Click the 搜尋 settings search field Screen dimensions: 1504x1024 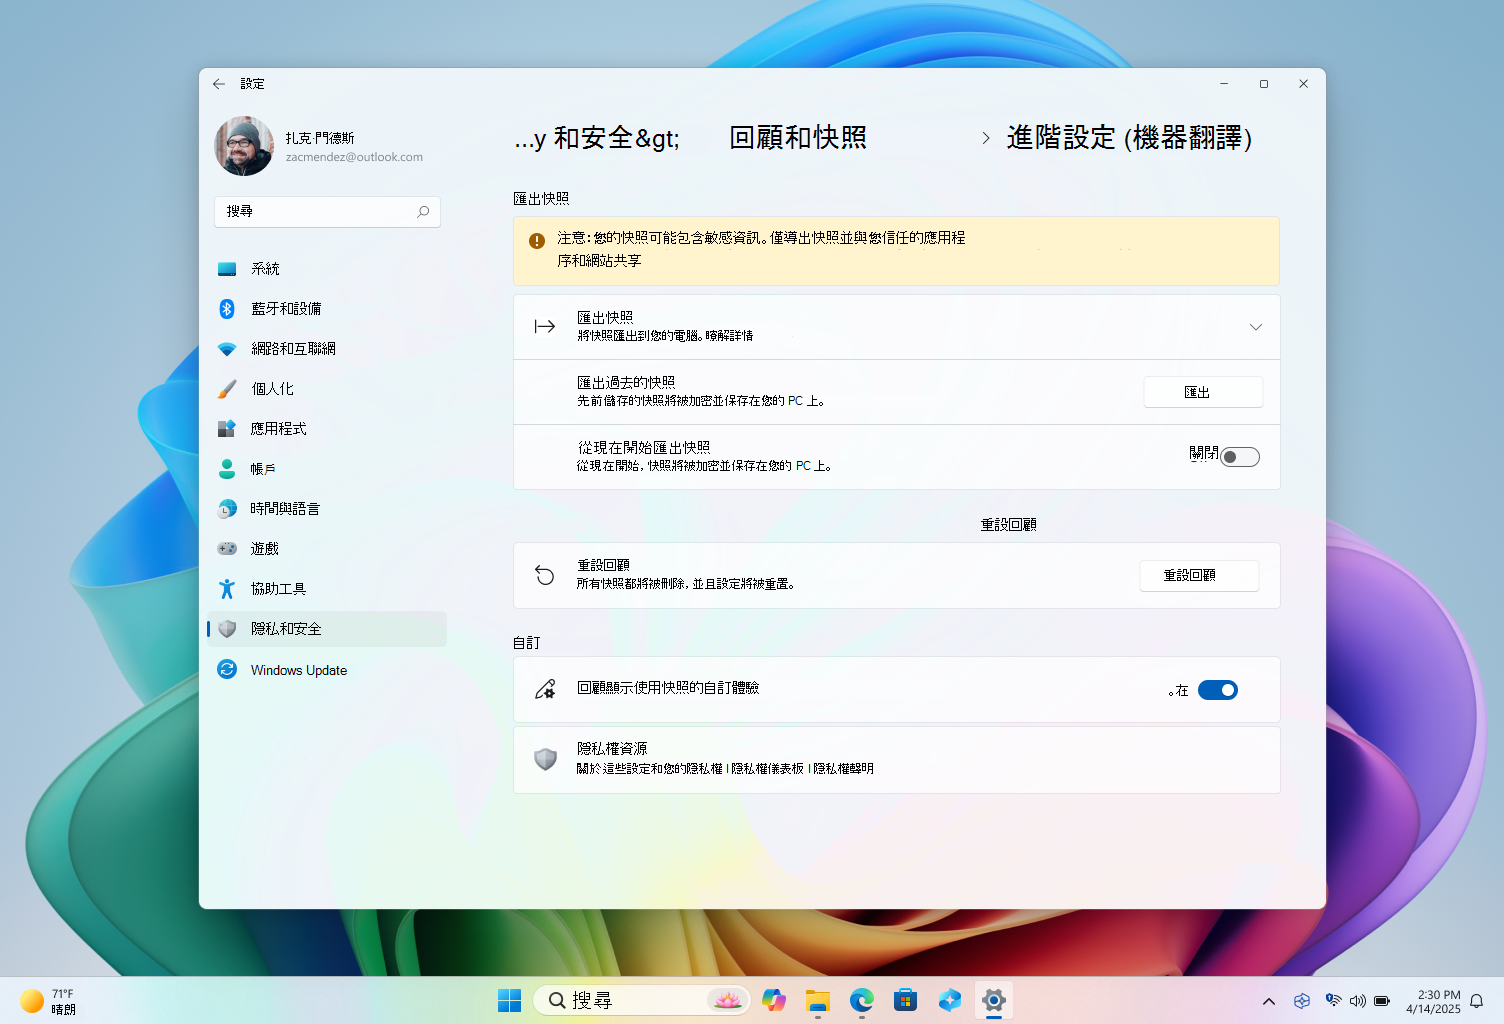click(x=327, y=212)
